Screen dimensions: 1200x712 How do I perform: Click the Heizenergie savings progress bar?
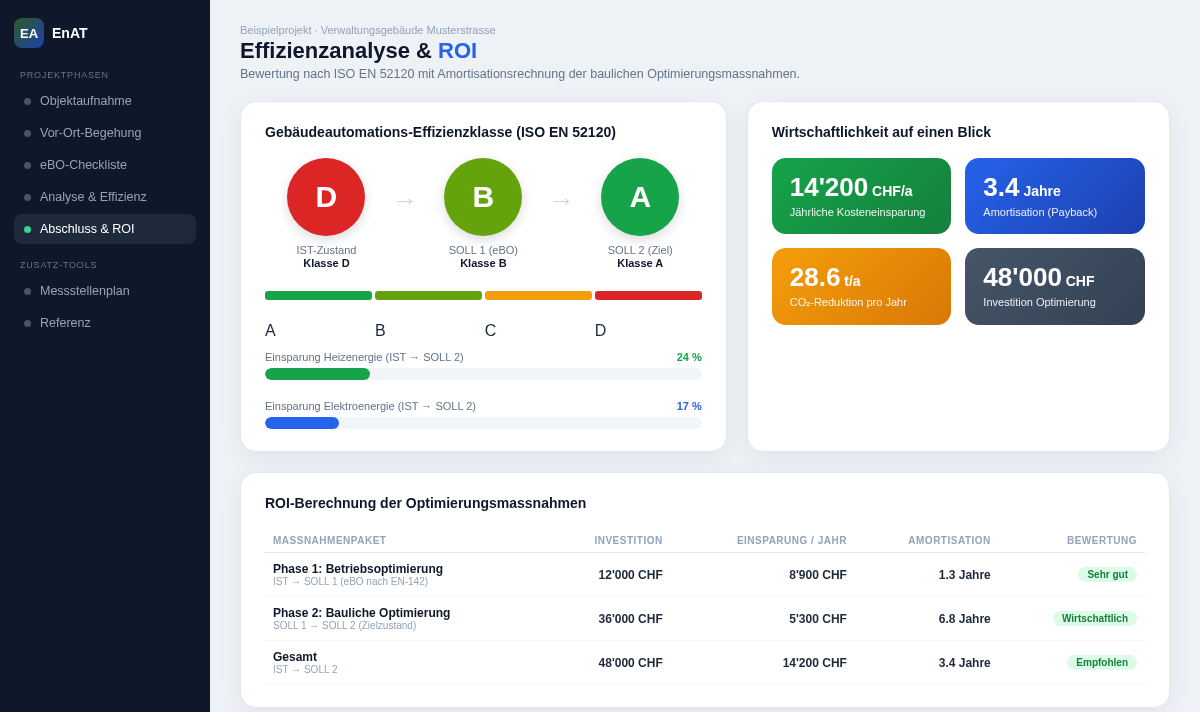pyautogui.click(x=483, y=374)
